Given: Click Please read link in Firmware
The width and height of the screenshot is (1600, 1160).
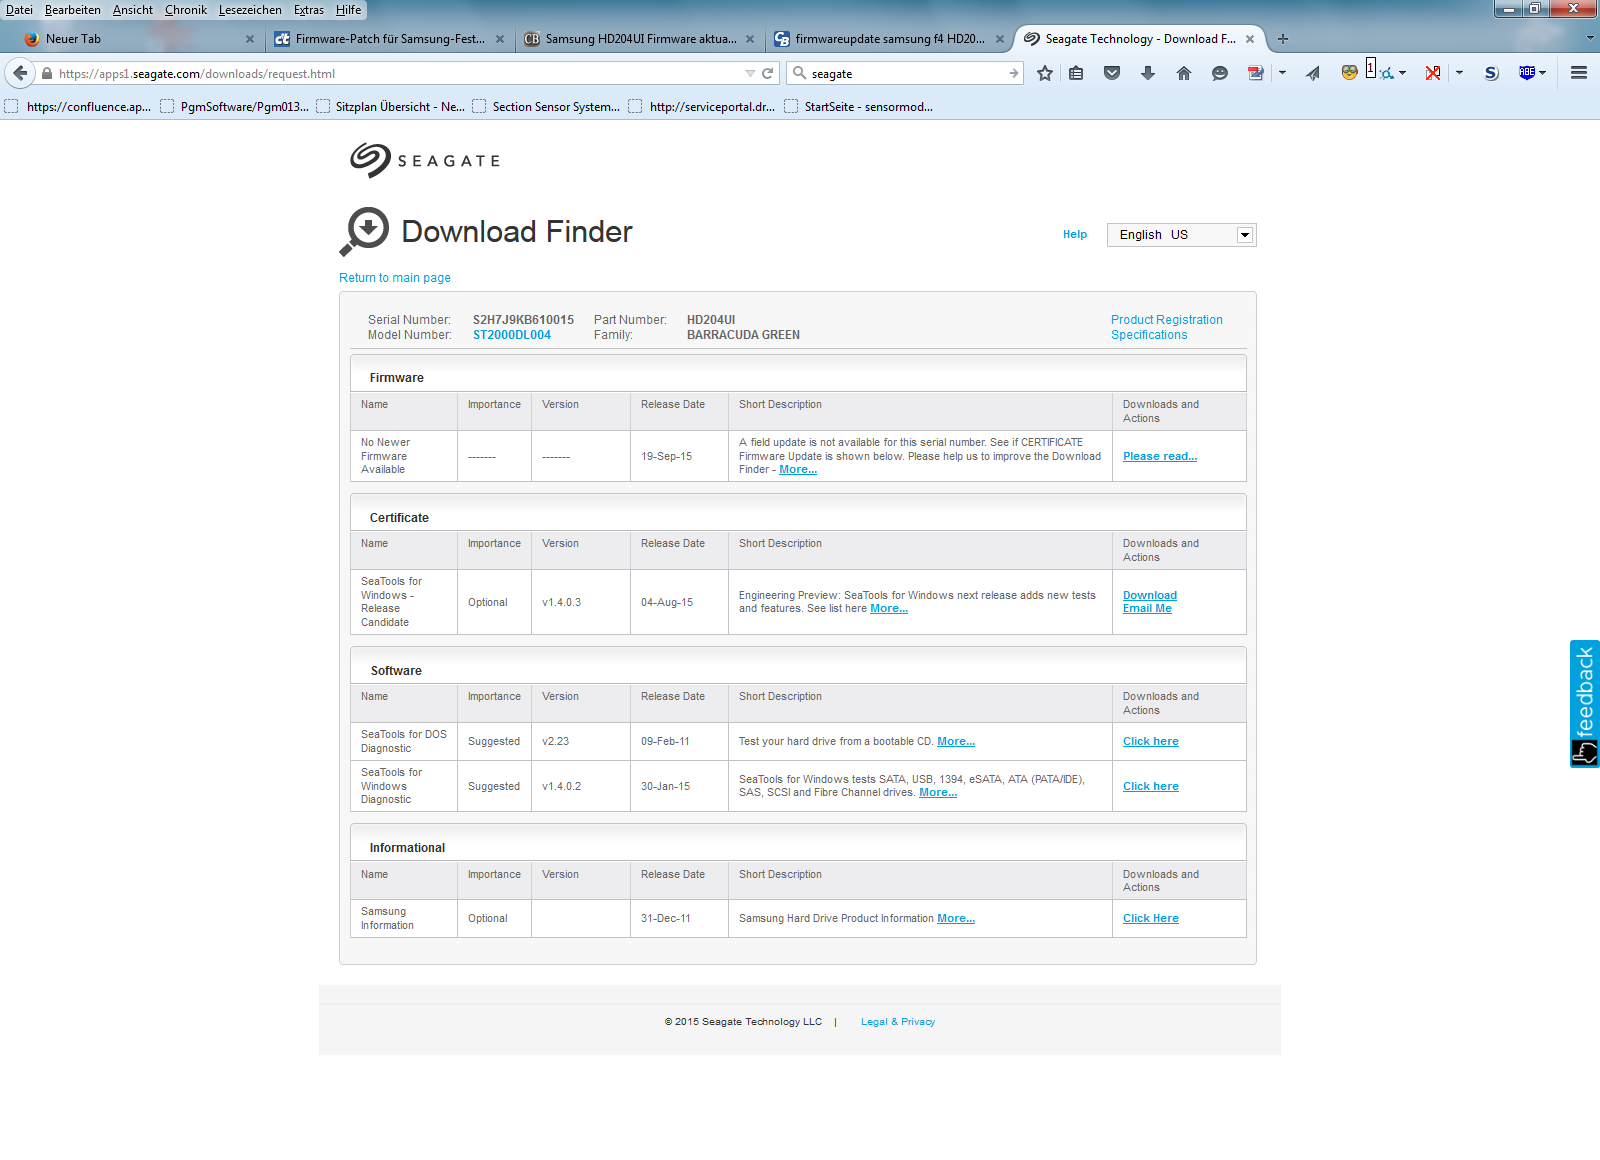Looking at the screenshot, I should tap(1160, 456).
